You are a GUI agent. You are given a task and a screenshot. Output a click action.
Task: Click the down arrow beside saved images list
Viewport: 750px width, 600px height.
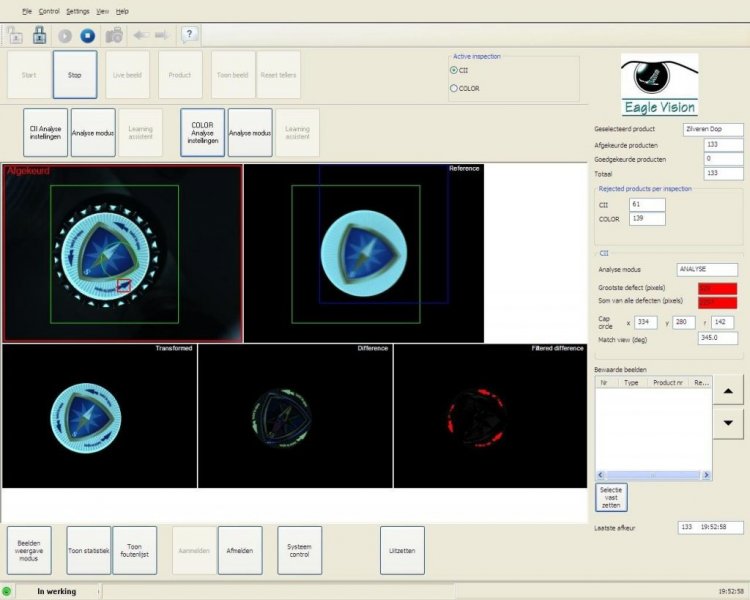(728, 423)
